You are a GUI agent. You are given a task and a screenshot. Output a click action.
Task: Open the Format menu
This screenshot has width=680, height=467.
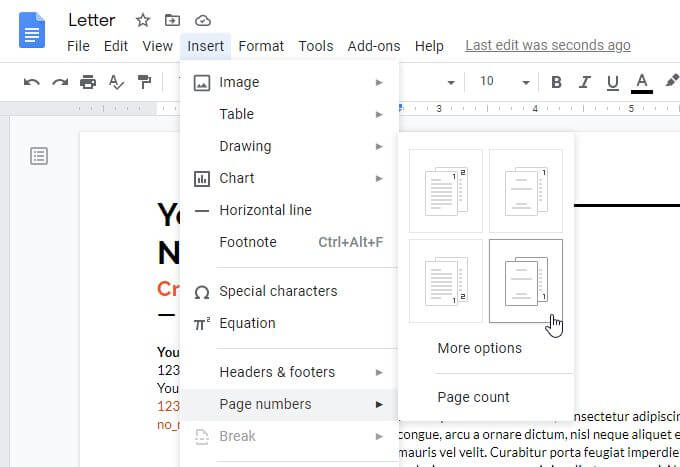(261, 45)
